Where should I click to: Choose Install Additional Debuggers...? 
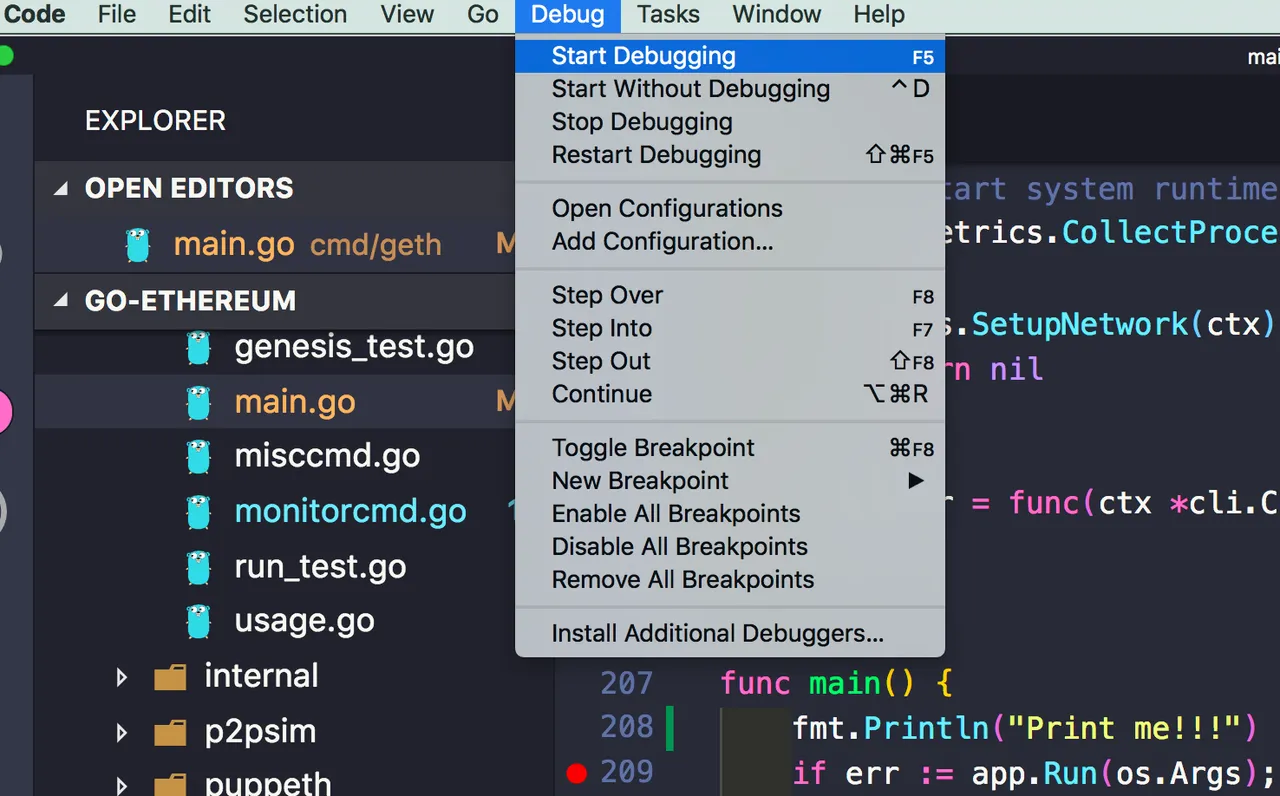730,633
